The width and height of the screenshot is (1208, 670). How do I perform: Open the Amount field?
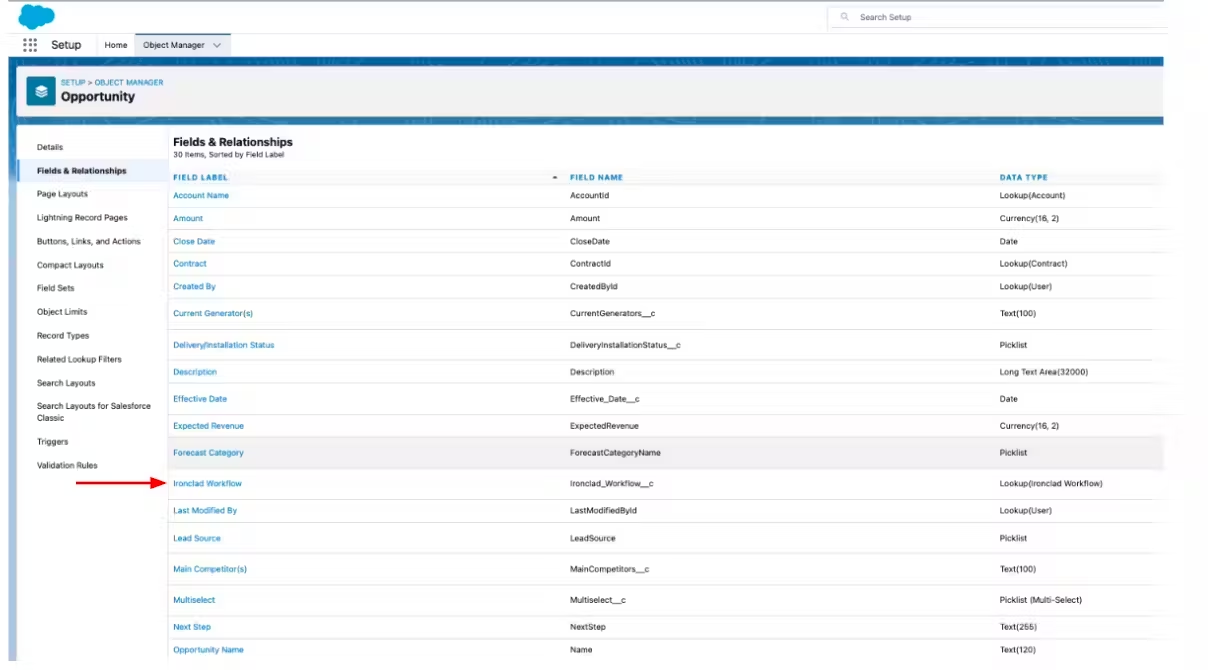click(188, 218)
